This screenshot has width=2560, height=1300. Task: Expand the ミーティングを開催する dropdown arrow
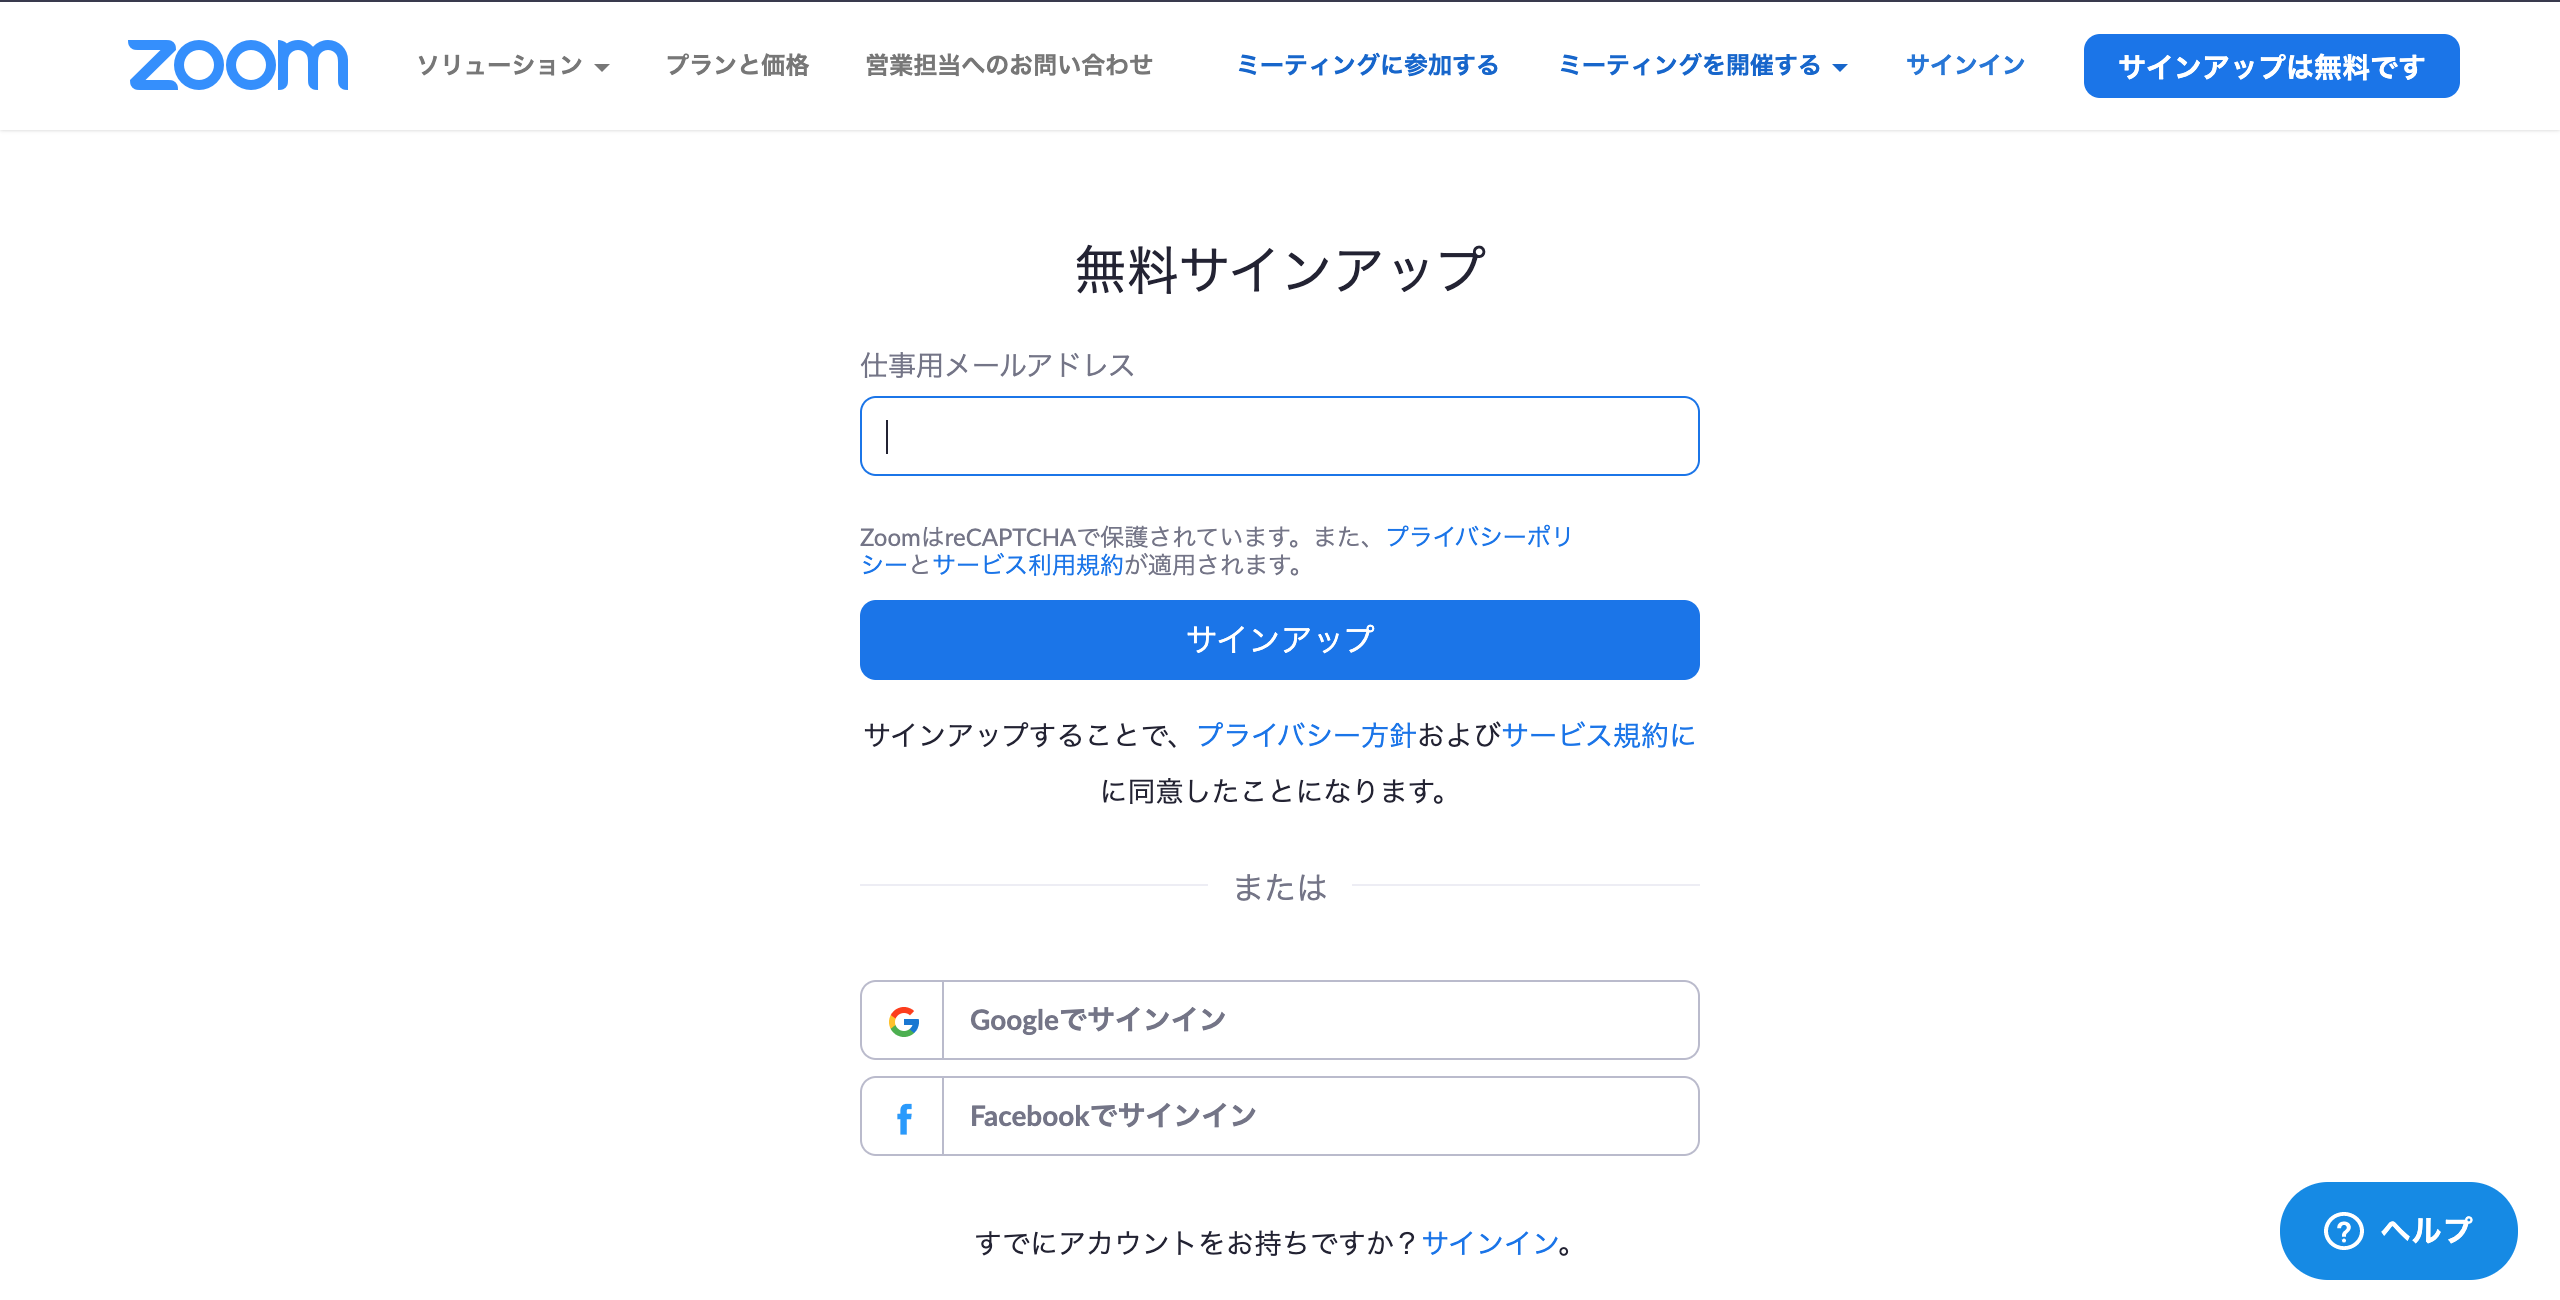pos(1840,68)
